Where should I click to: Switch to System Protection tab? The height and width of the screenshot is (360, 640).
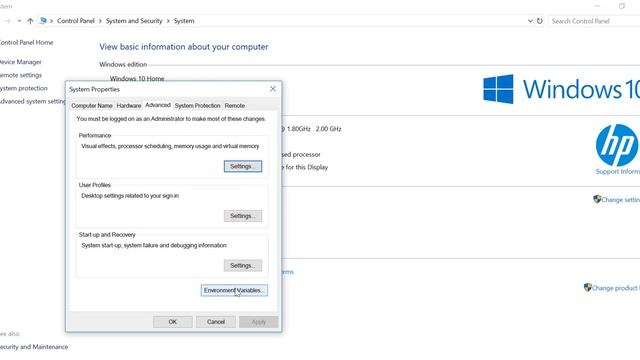point(198,105)
